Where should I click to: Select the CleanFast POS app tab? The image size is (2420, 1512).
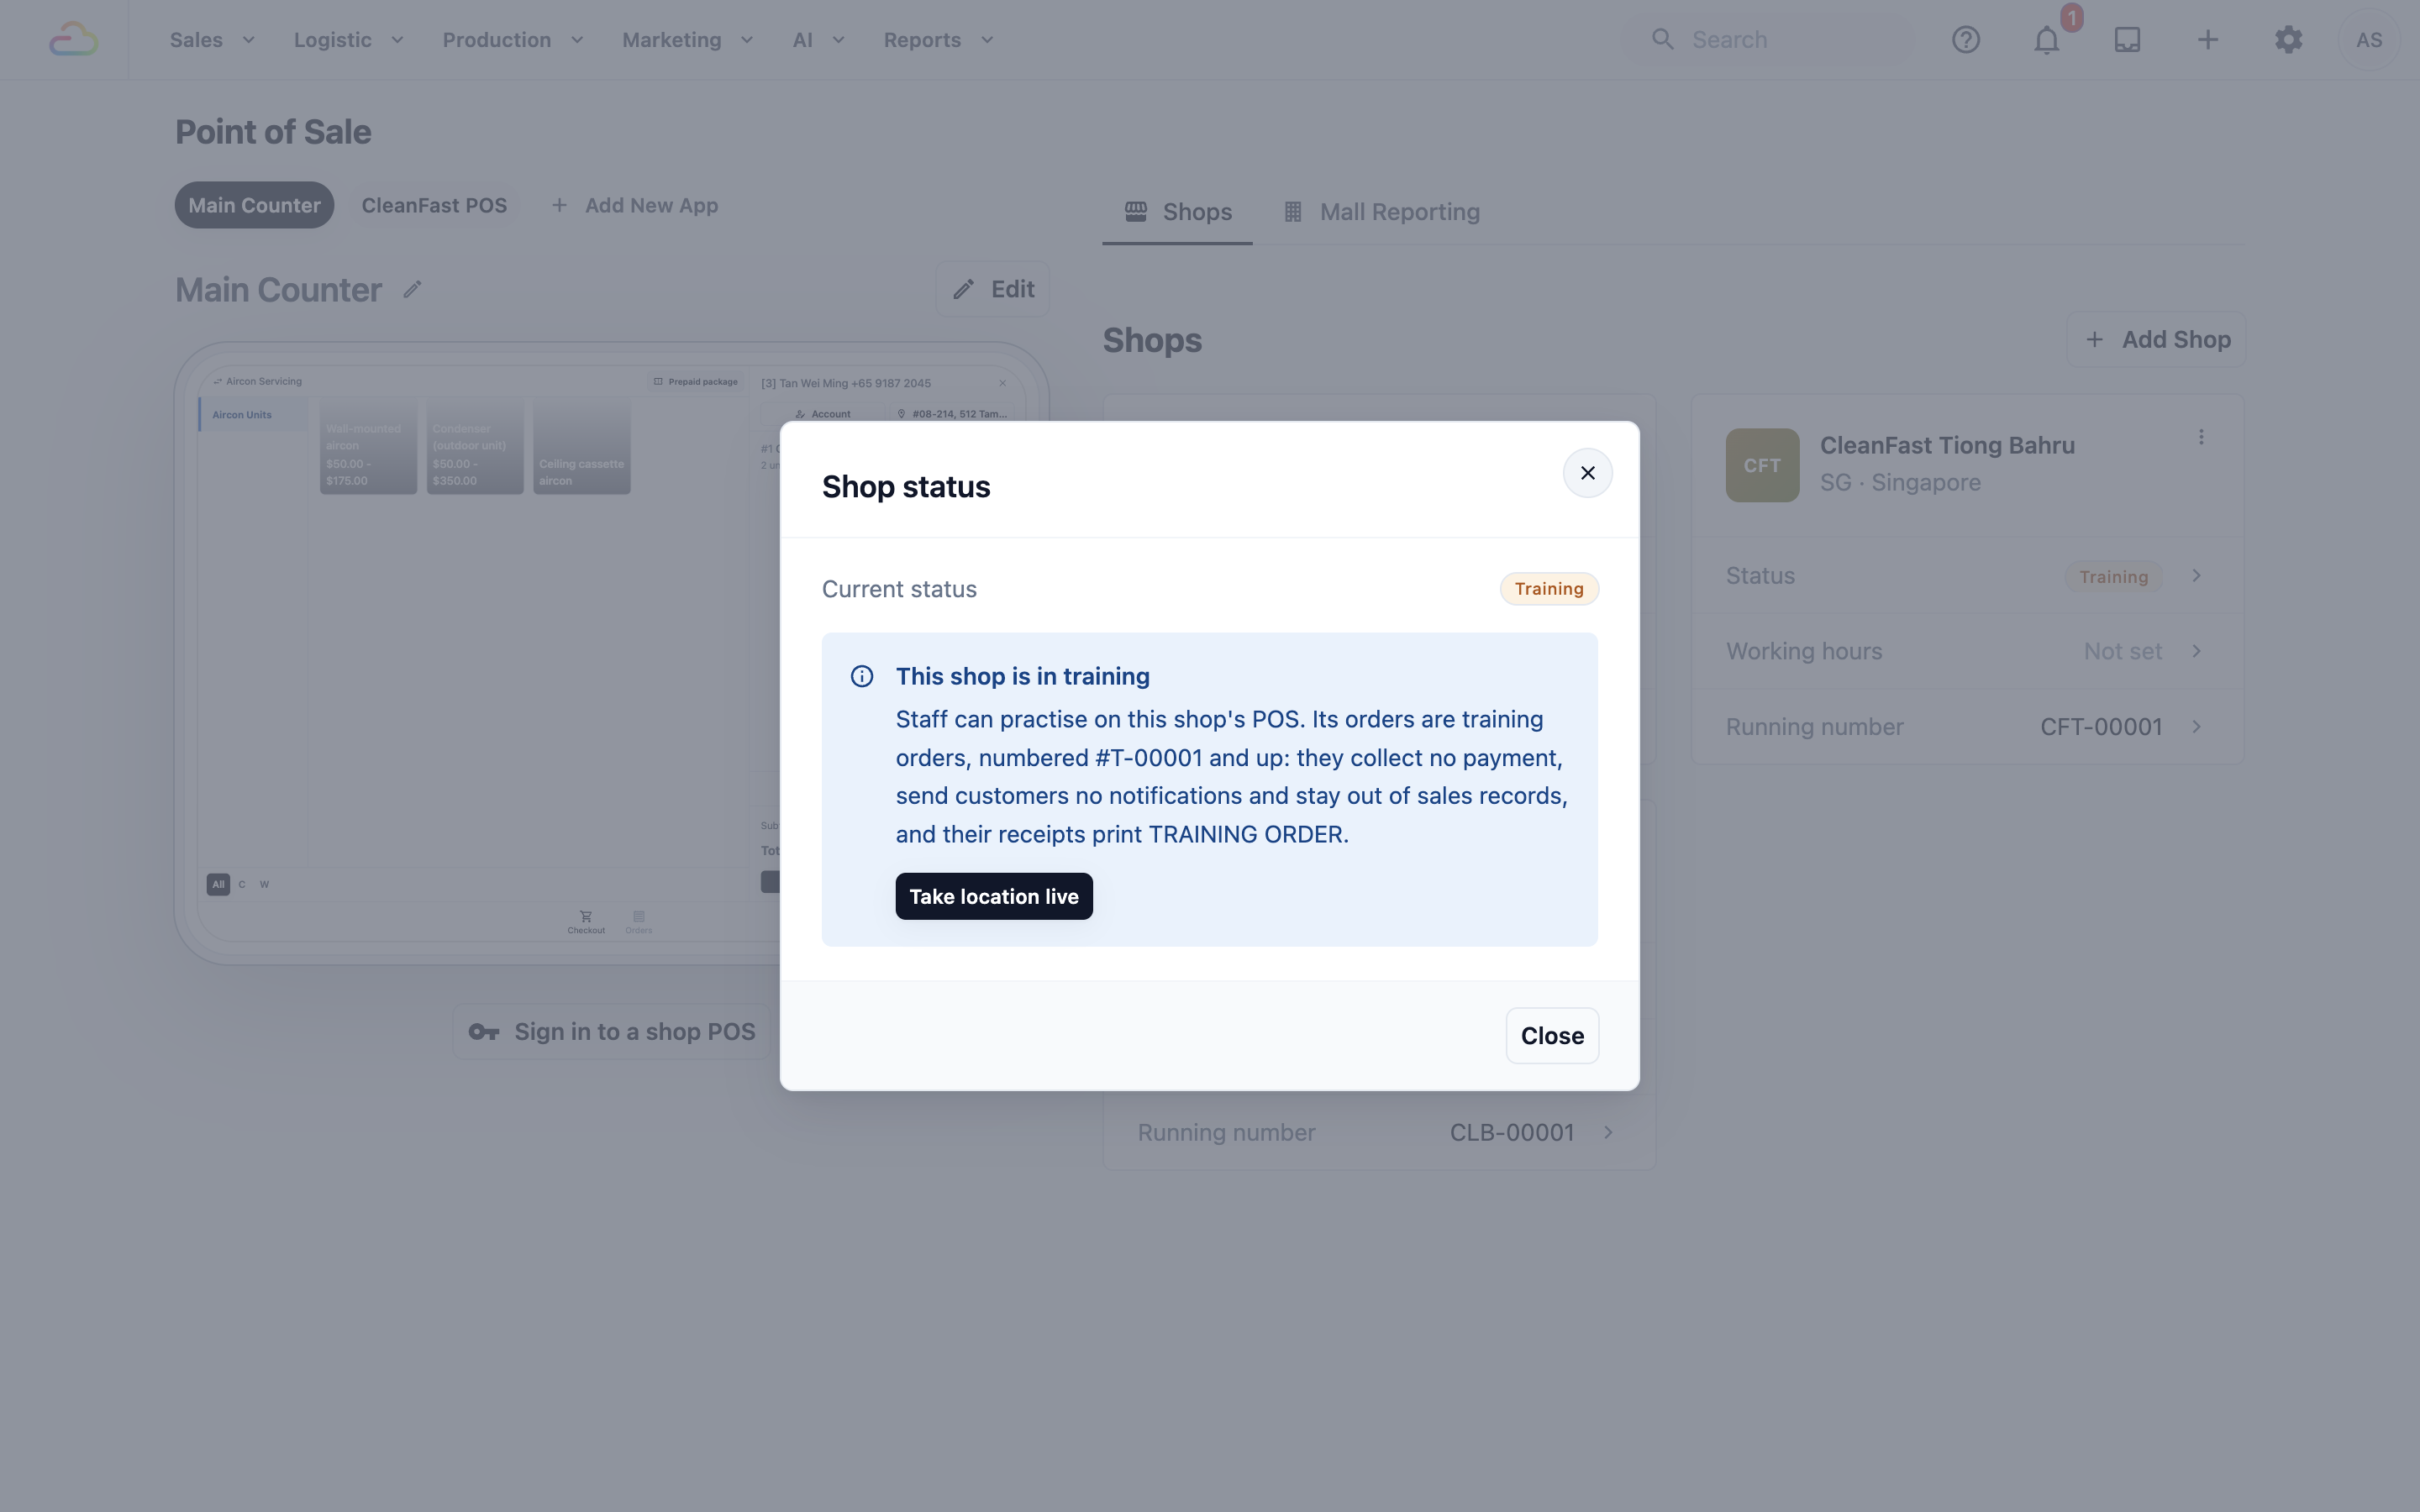pyautogui.click(x=434, y=205)
